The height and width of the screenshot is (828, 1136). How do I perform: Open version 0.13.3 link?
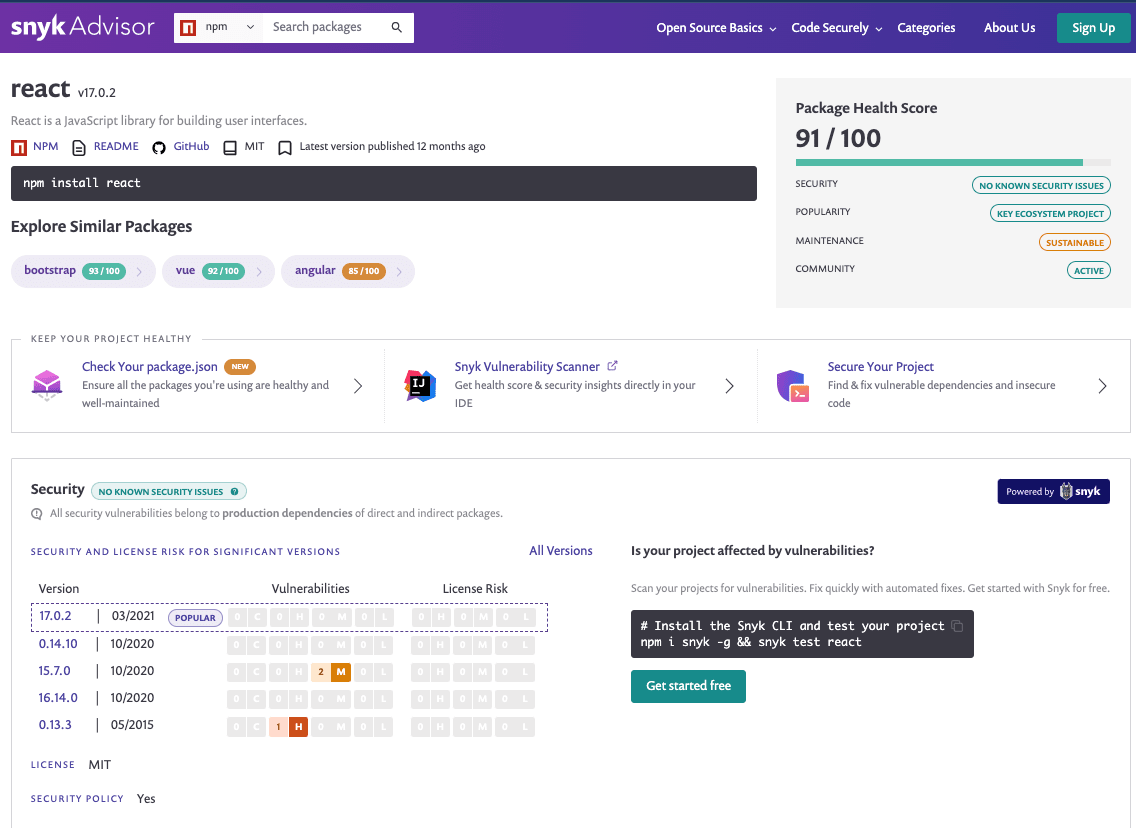(55, 724)
